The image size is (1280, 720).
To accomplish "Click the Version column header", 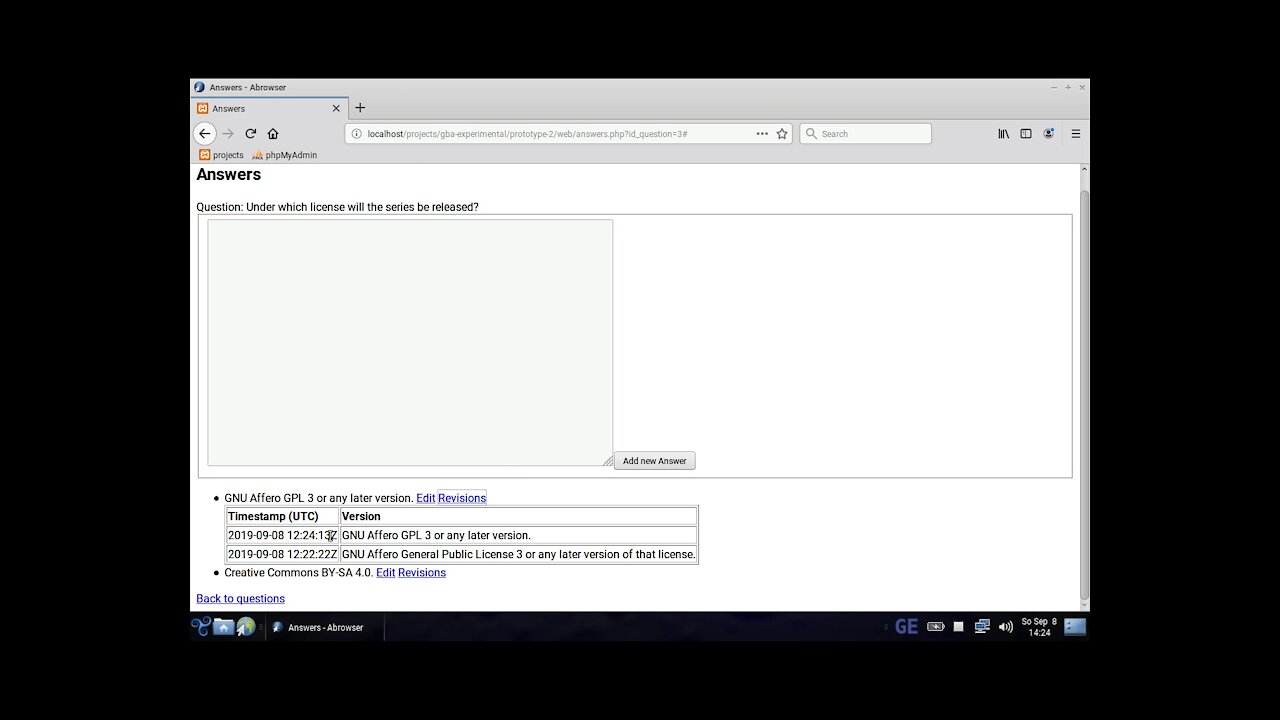I will (518, 516).
